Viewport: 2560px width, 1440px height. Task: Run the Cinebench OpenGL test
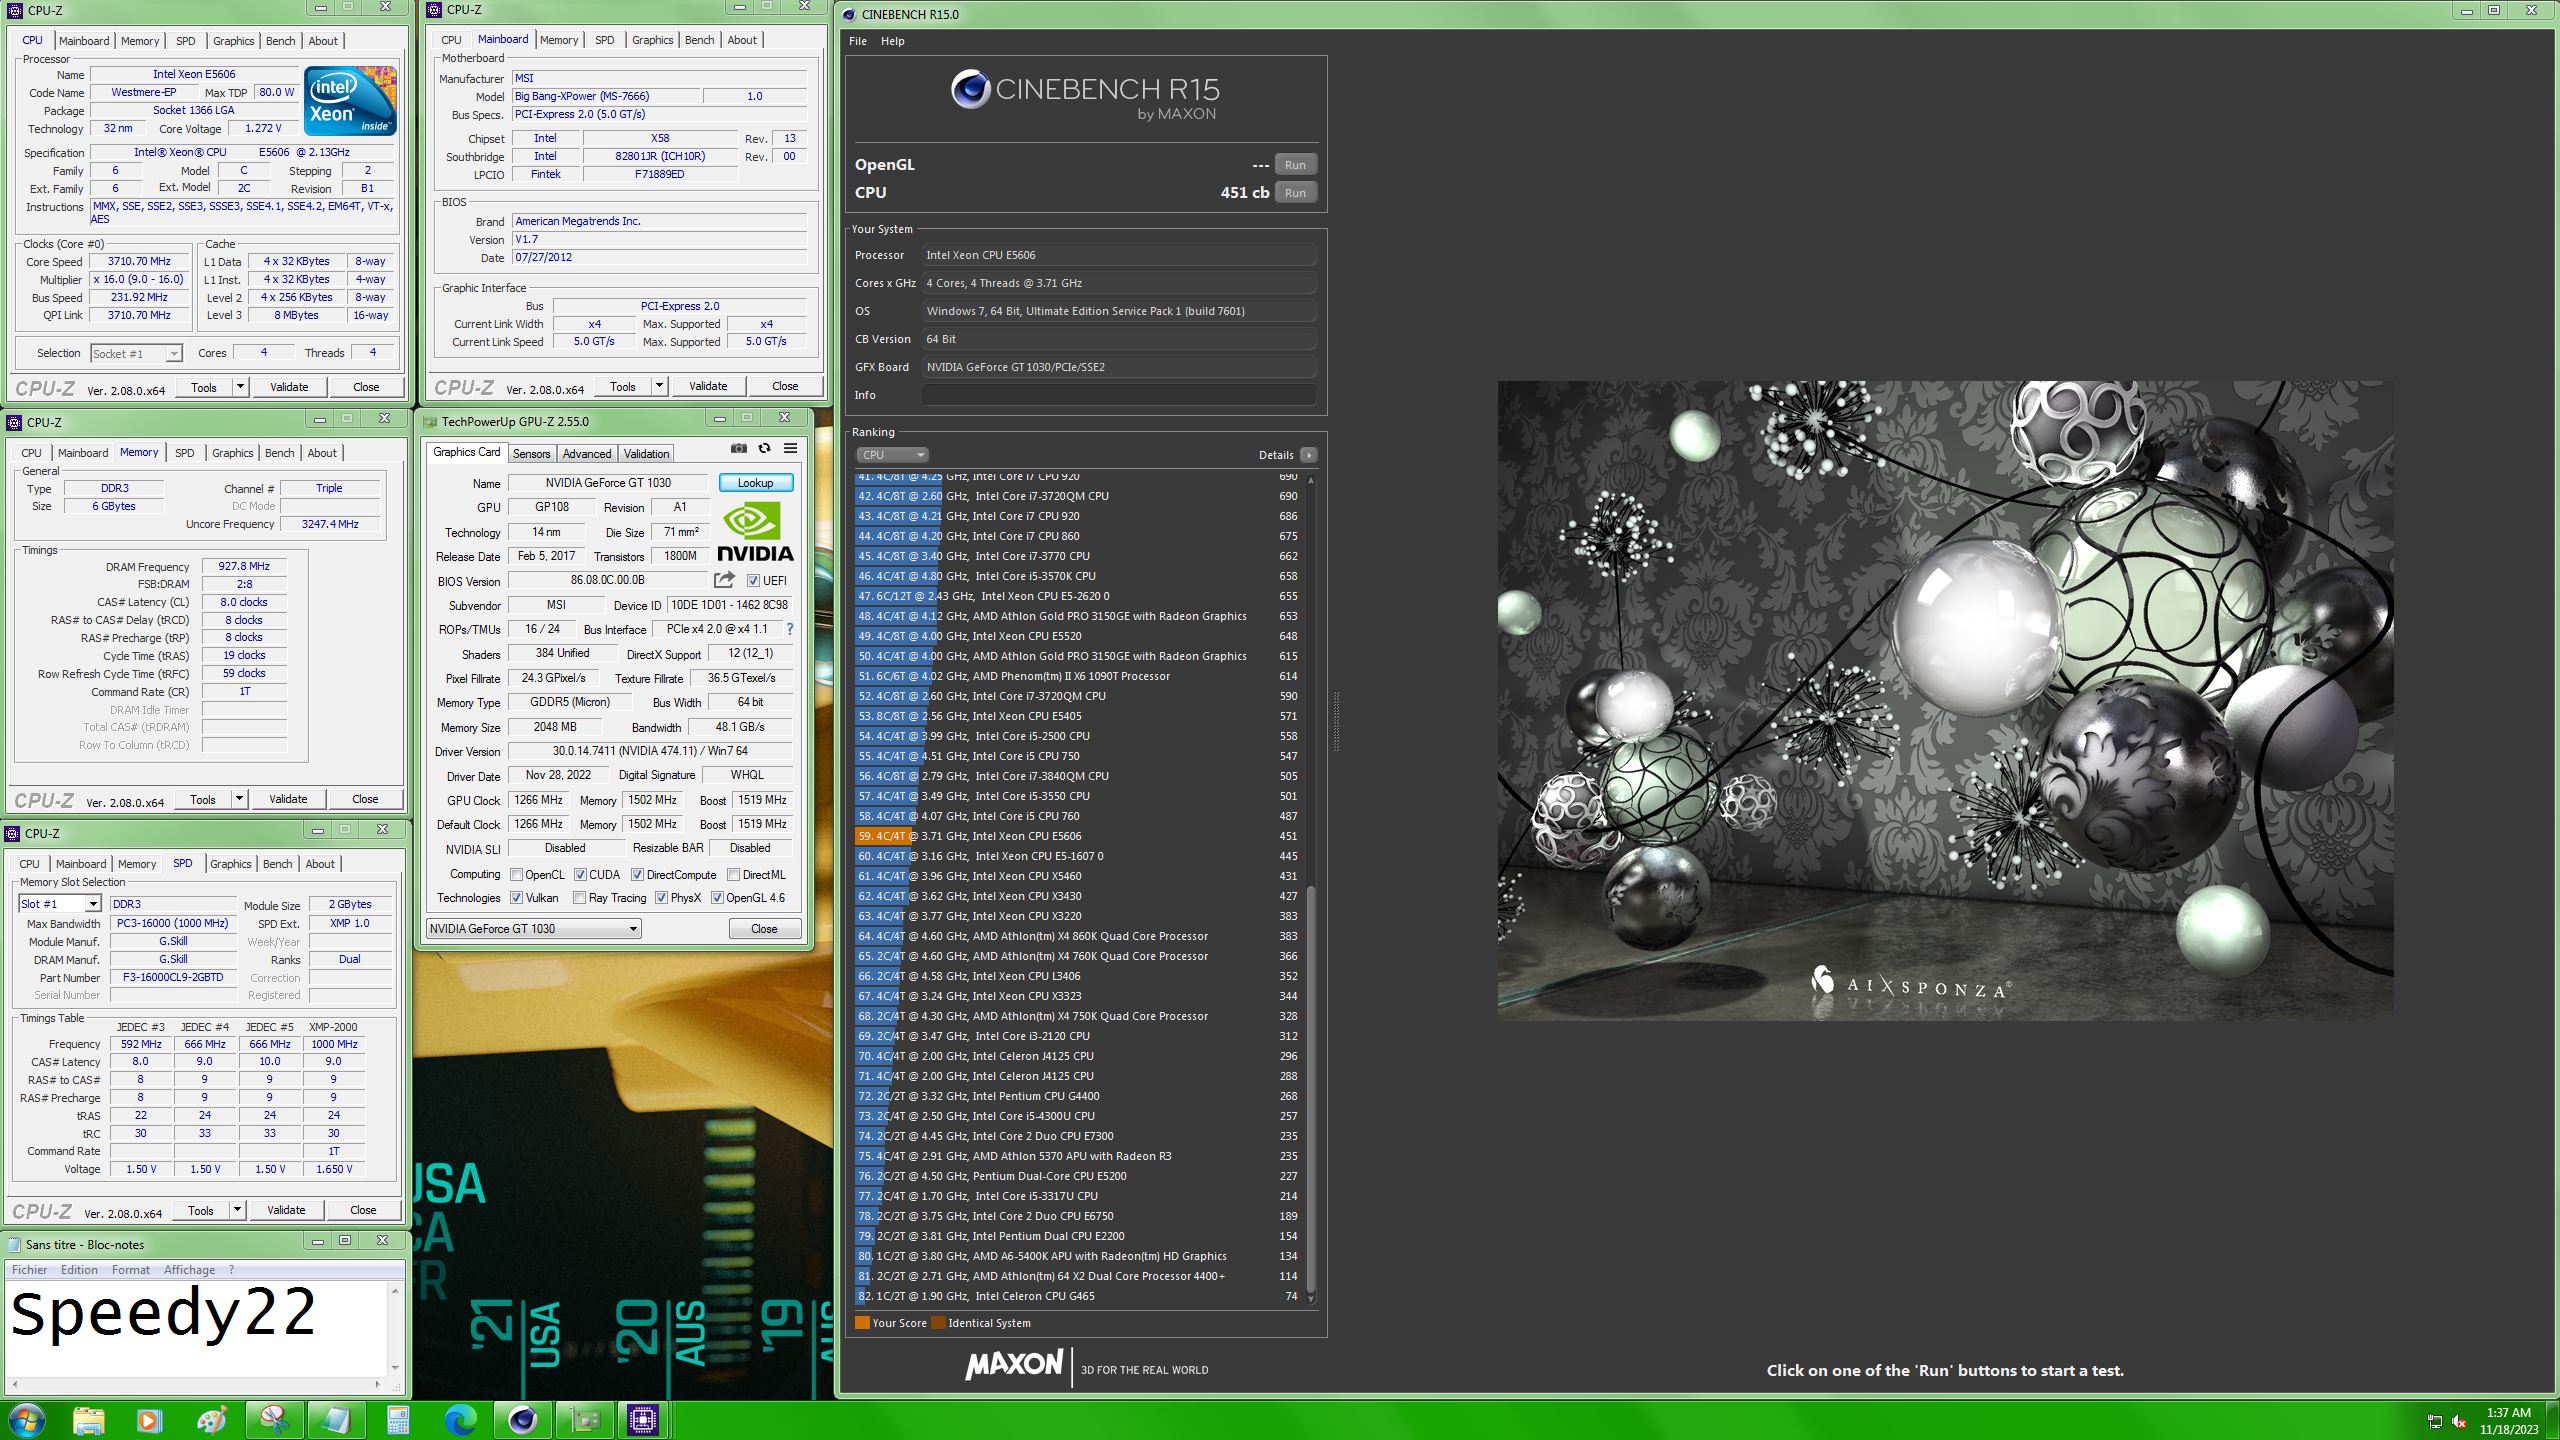pos(1295,165)
